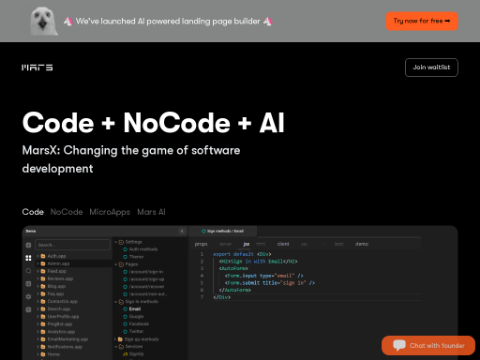
Task: Click the AI landing page builder announcement text
Action: tap(168, 21)
